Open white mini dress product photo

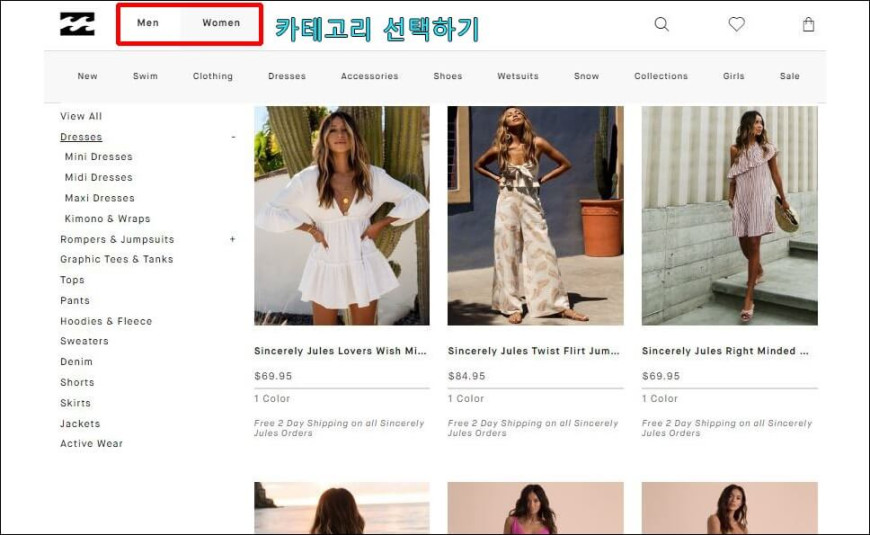[342, 215]
